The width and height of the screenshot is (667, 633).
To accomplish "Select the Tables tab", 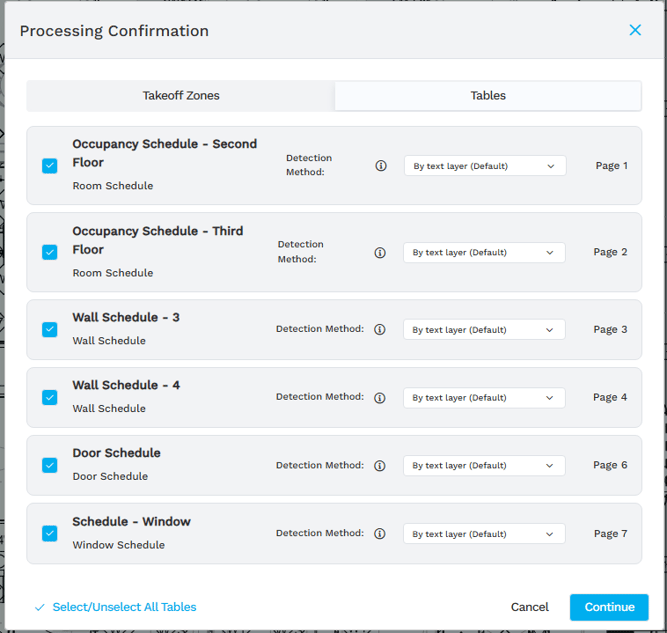I will [x=488, y=96].
